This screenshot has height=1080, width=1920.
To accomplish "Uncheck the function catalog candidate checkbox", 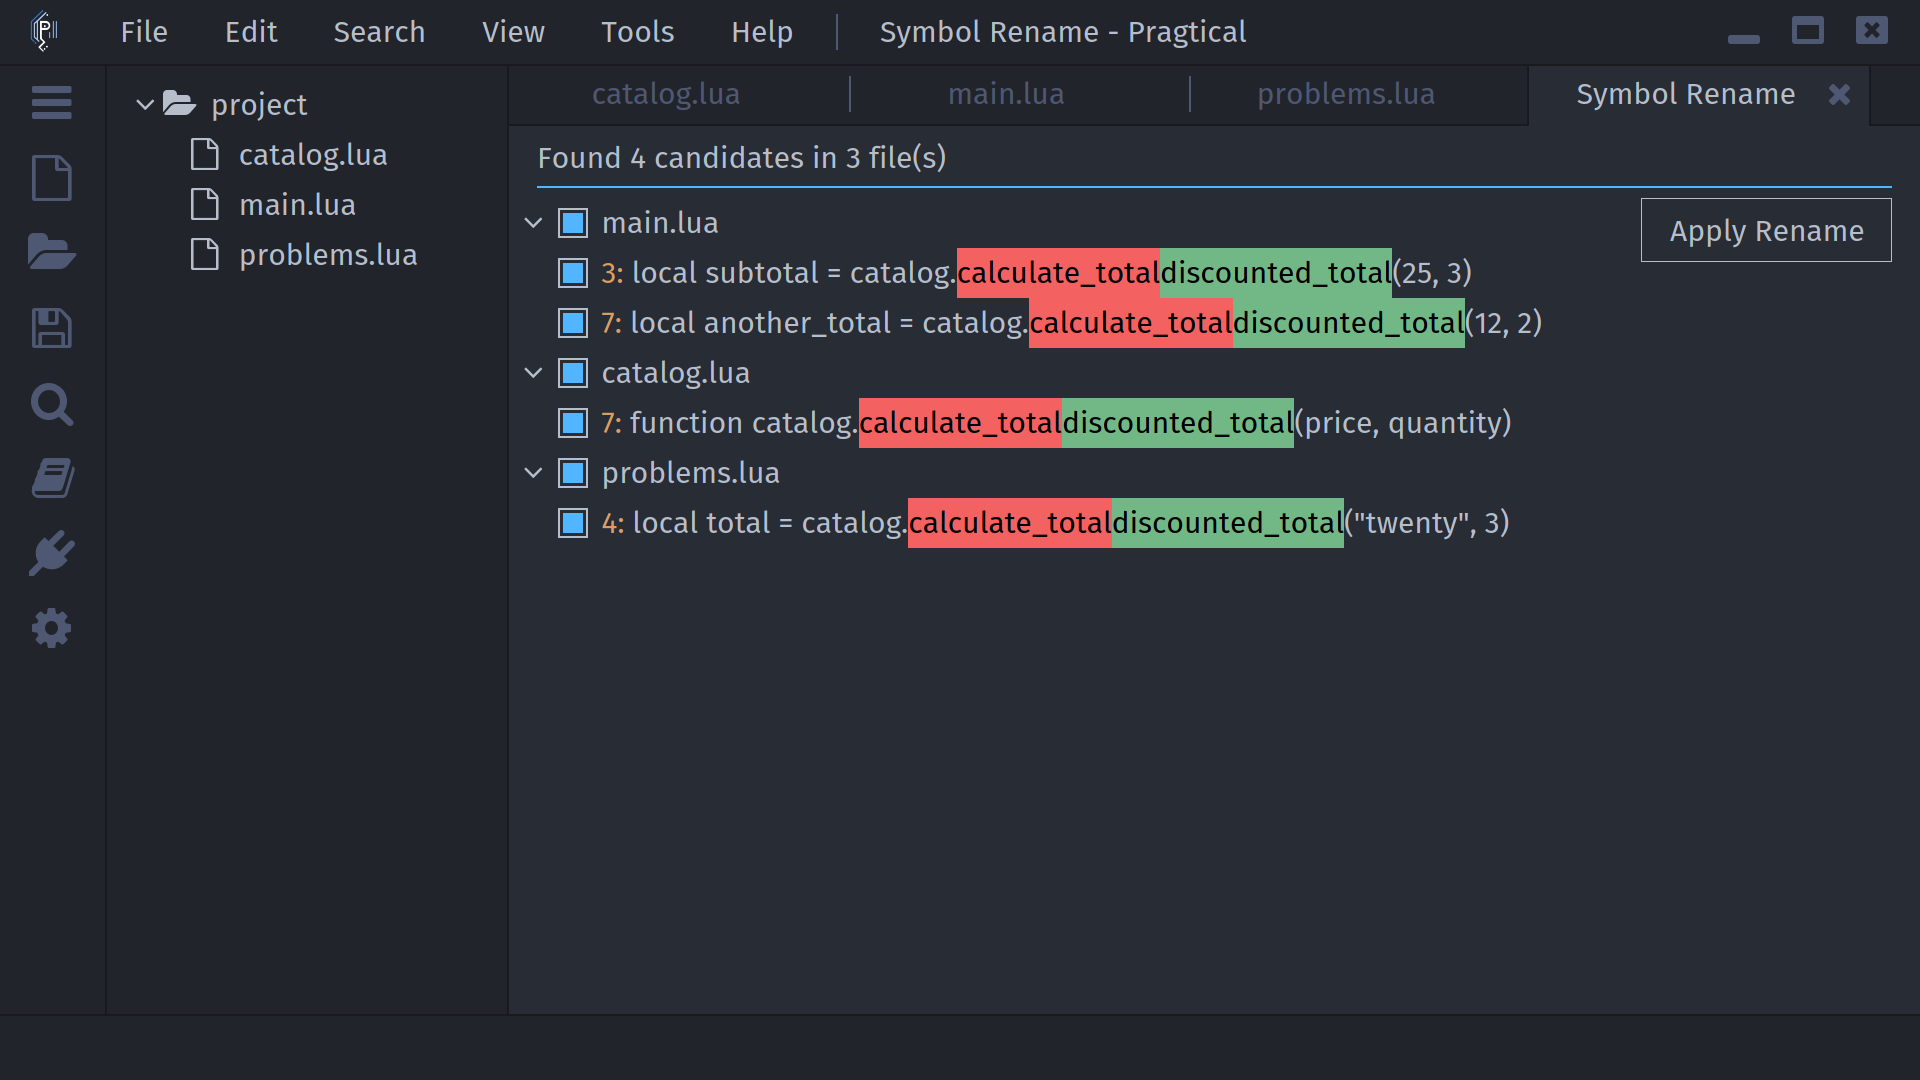I will 573,422.
